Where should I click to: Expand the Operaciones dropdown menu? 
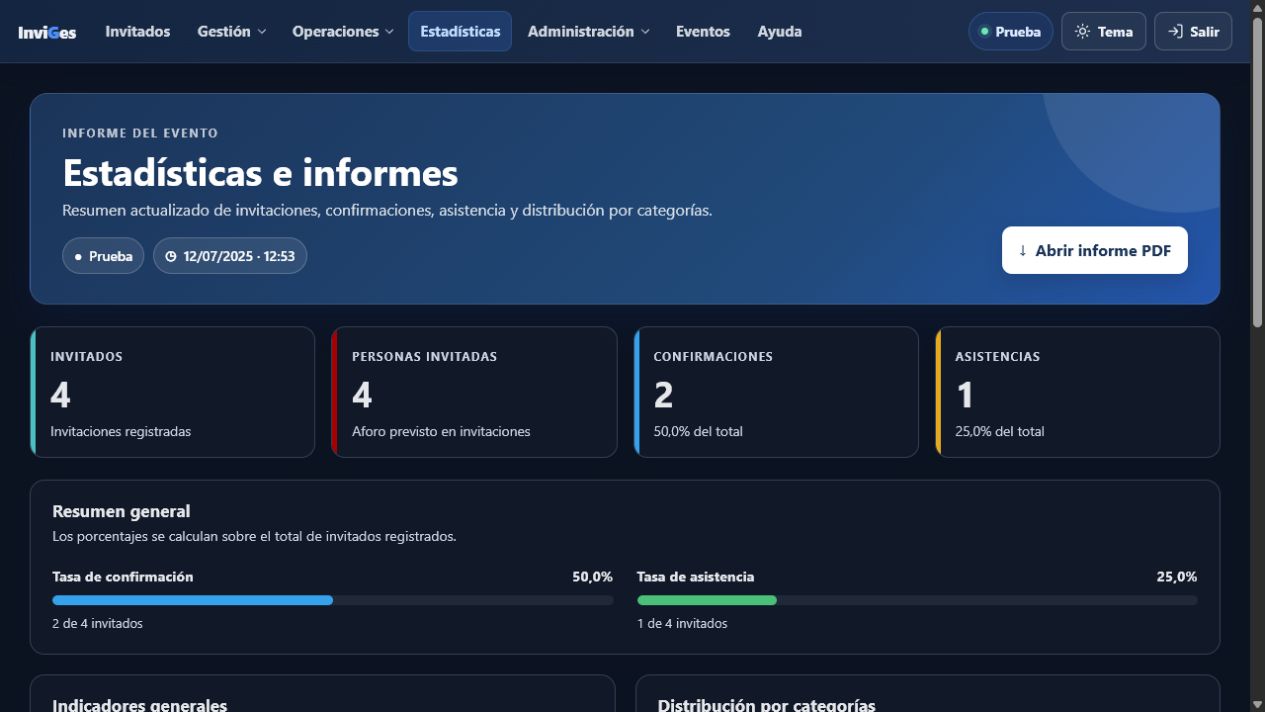pos(342,31)
